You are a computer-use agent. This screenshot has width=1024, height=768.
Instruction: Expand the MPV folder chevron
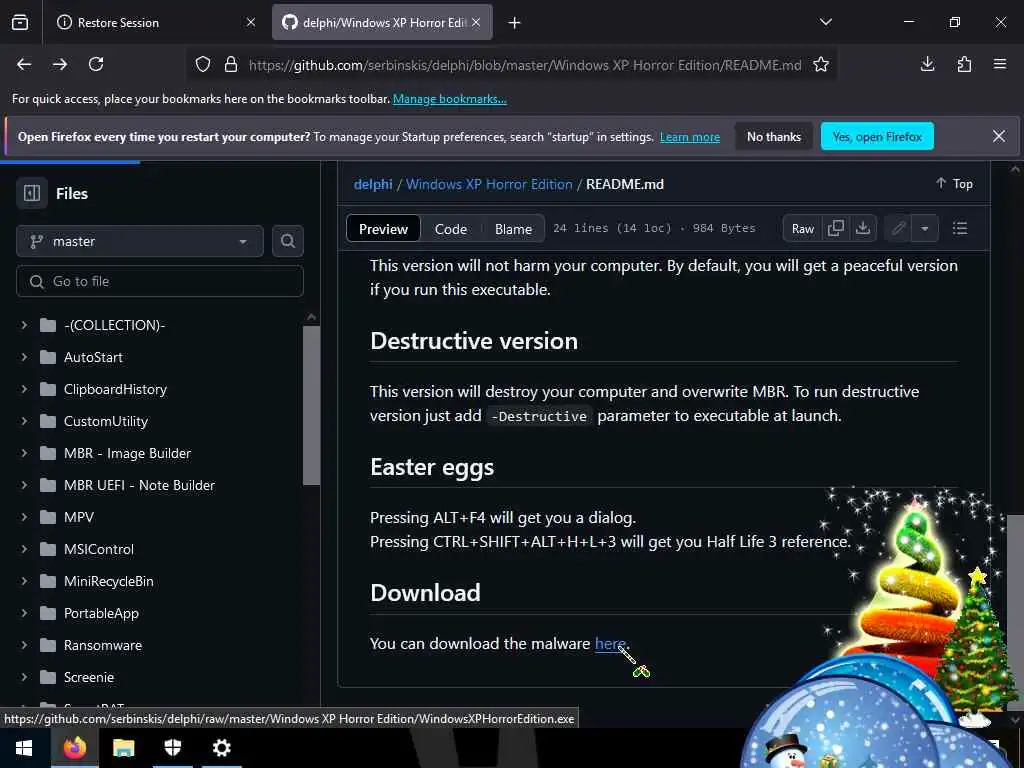[x=24, y=517]
